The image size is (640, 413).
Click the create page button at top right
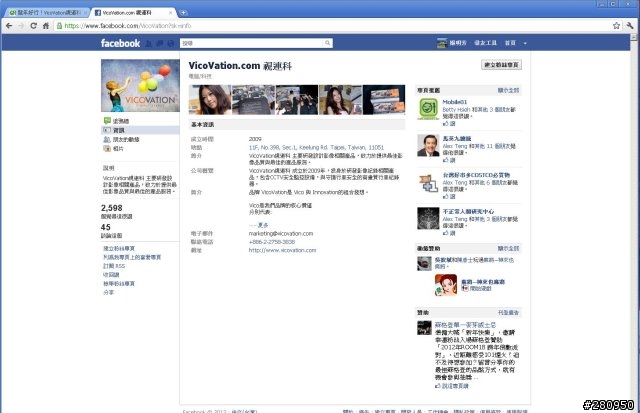point(501,65)
